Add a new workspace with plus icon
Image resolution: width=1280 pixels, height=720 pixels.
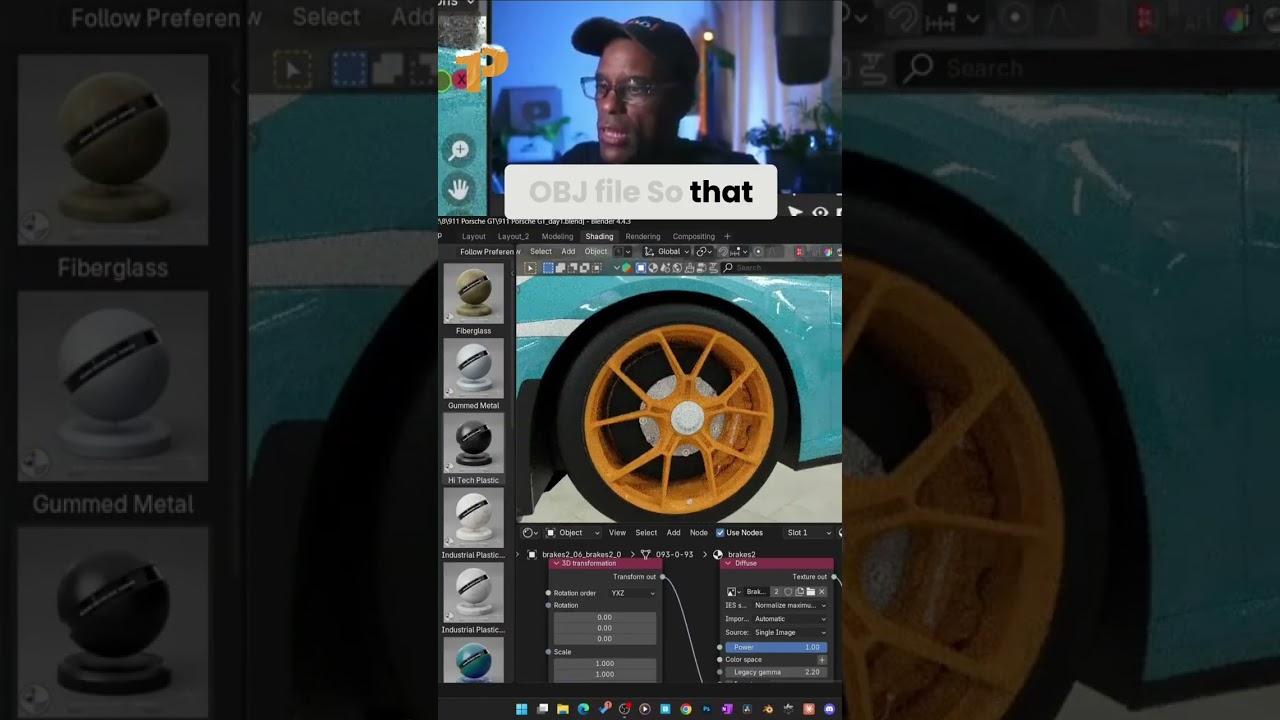[727, 237]
